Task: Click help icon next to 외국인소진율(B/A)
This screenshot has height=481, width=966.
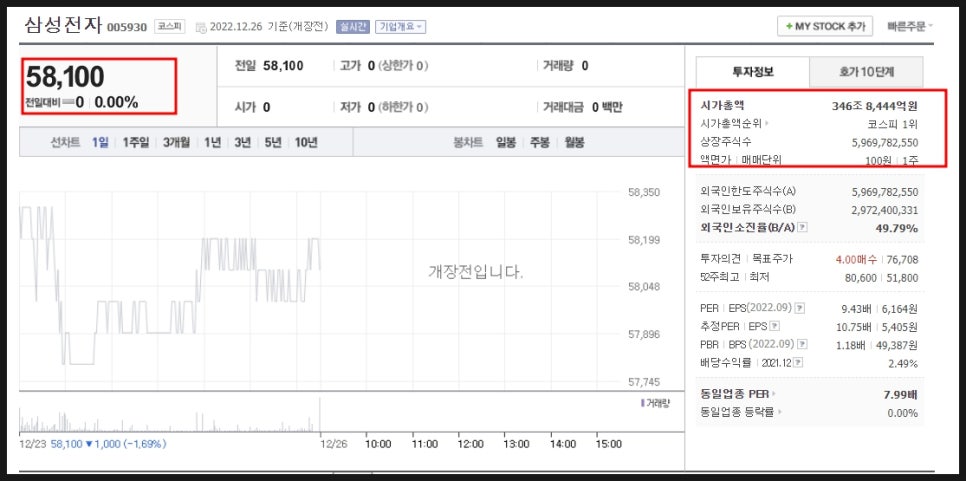Action: (803, 228)
